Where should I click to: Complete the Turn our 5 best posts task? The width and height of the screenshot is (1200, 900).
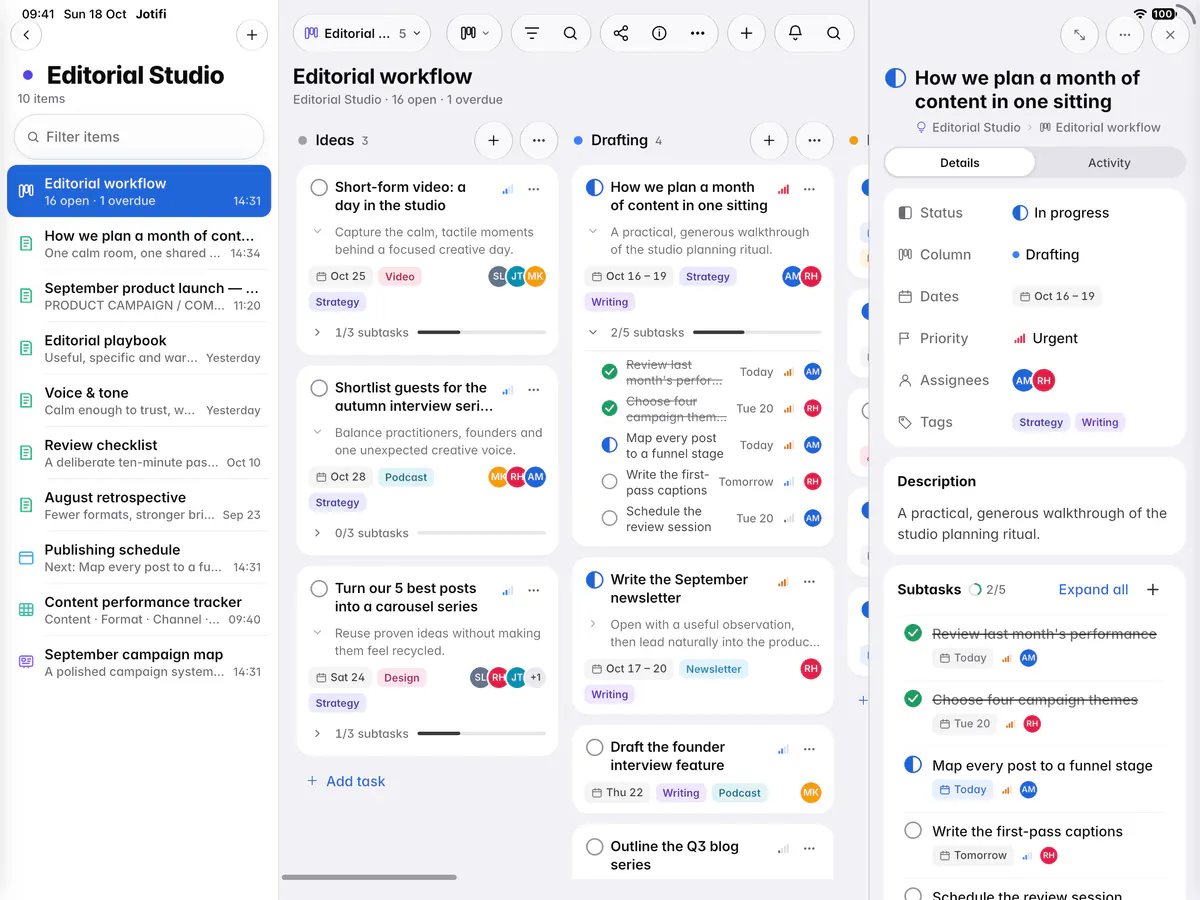tap(319, 589)
